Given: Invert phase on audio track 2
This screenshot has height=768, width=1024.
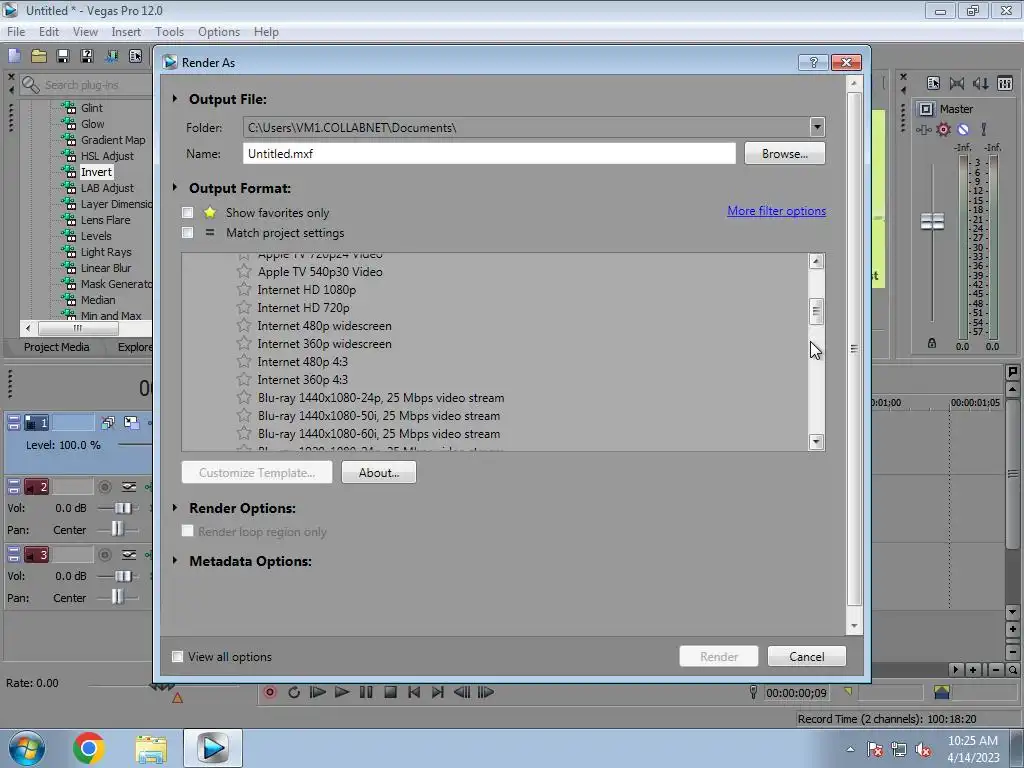Looking at the screenshot, I should pyautogui.click(x=129, y=487).
